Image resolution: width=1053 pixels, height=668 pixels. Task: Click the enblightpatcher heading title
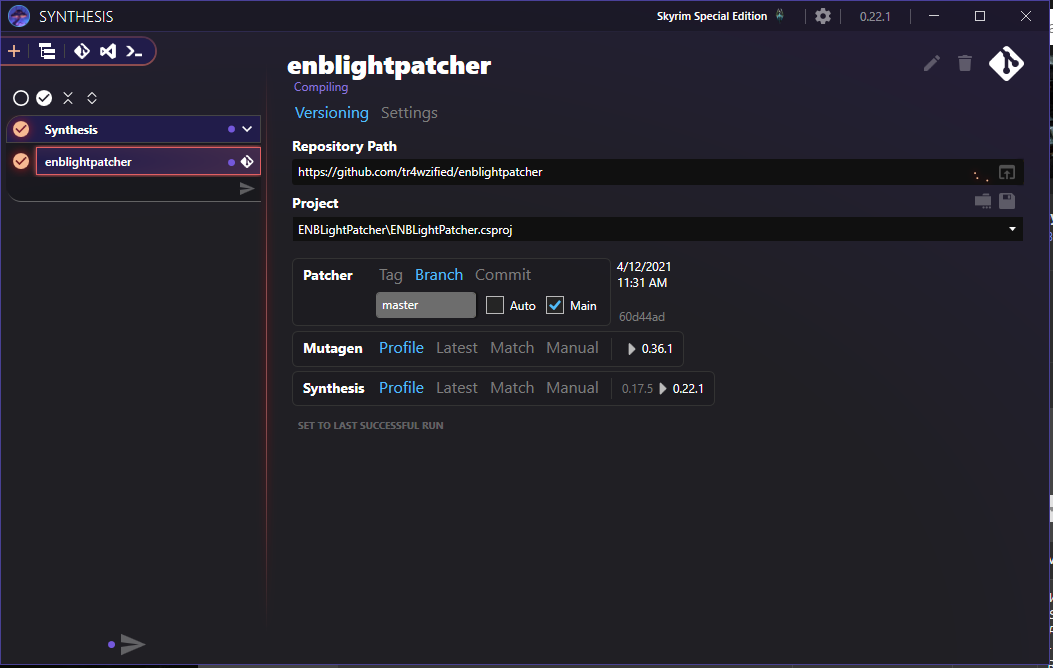[389, 65]
